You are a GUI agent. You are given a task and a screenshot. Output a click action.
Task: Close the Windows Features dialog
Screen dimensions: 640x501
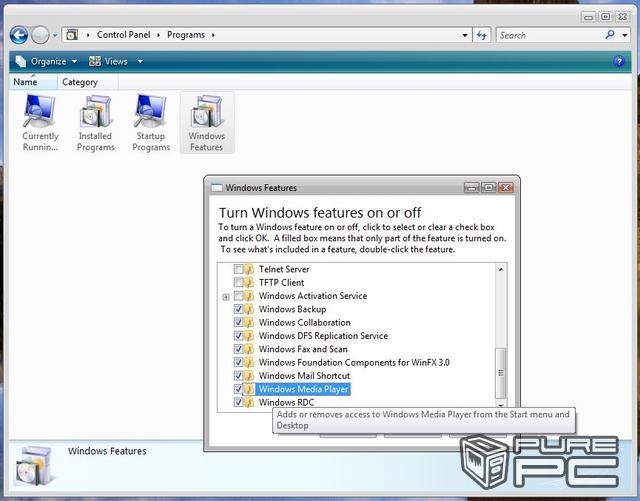coord(506,187)
